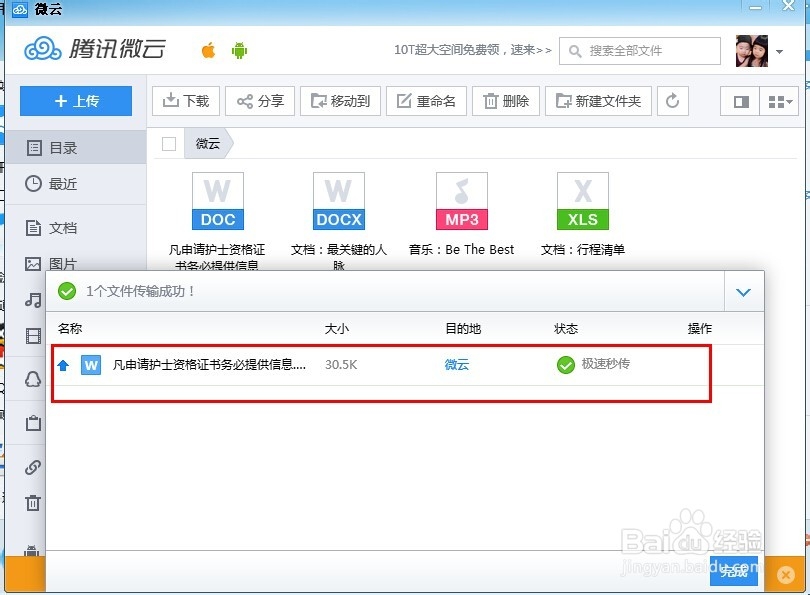Click the green success check icon
810x595 pixels.
pyautogui.click(x=67, y=291)
